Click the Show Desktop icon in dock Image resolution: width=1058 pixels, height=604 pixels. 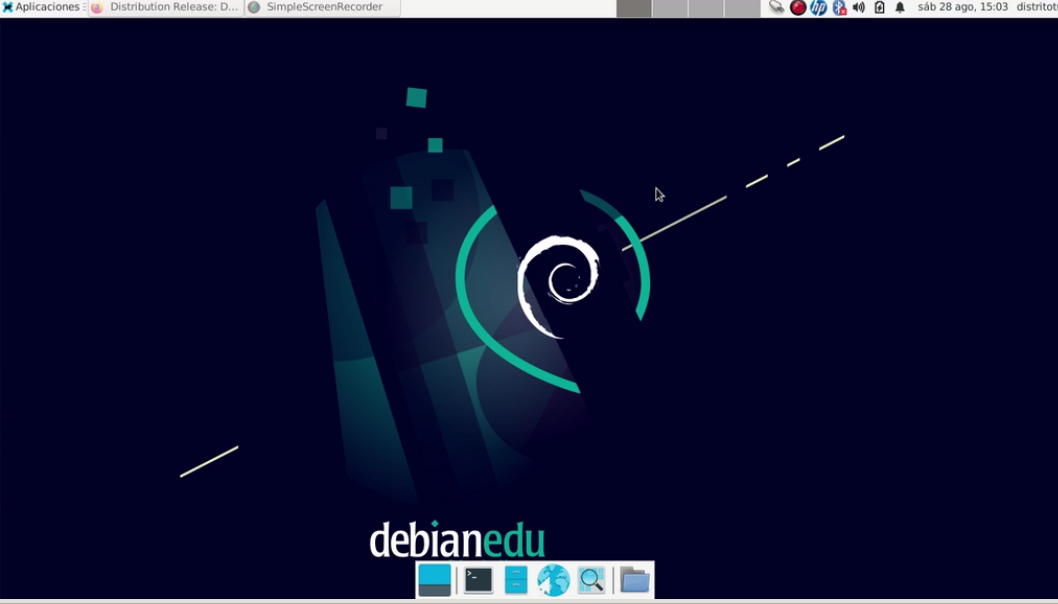coord(435,580)
